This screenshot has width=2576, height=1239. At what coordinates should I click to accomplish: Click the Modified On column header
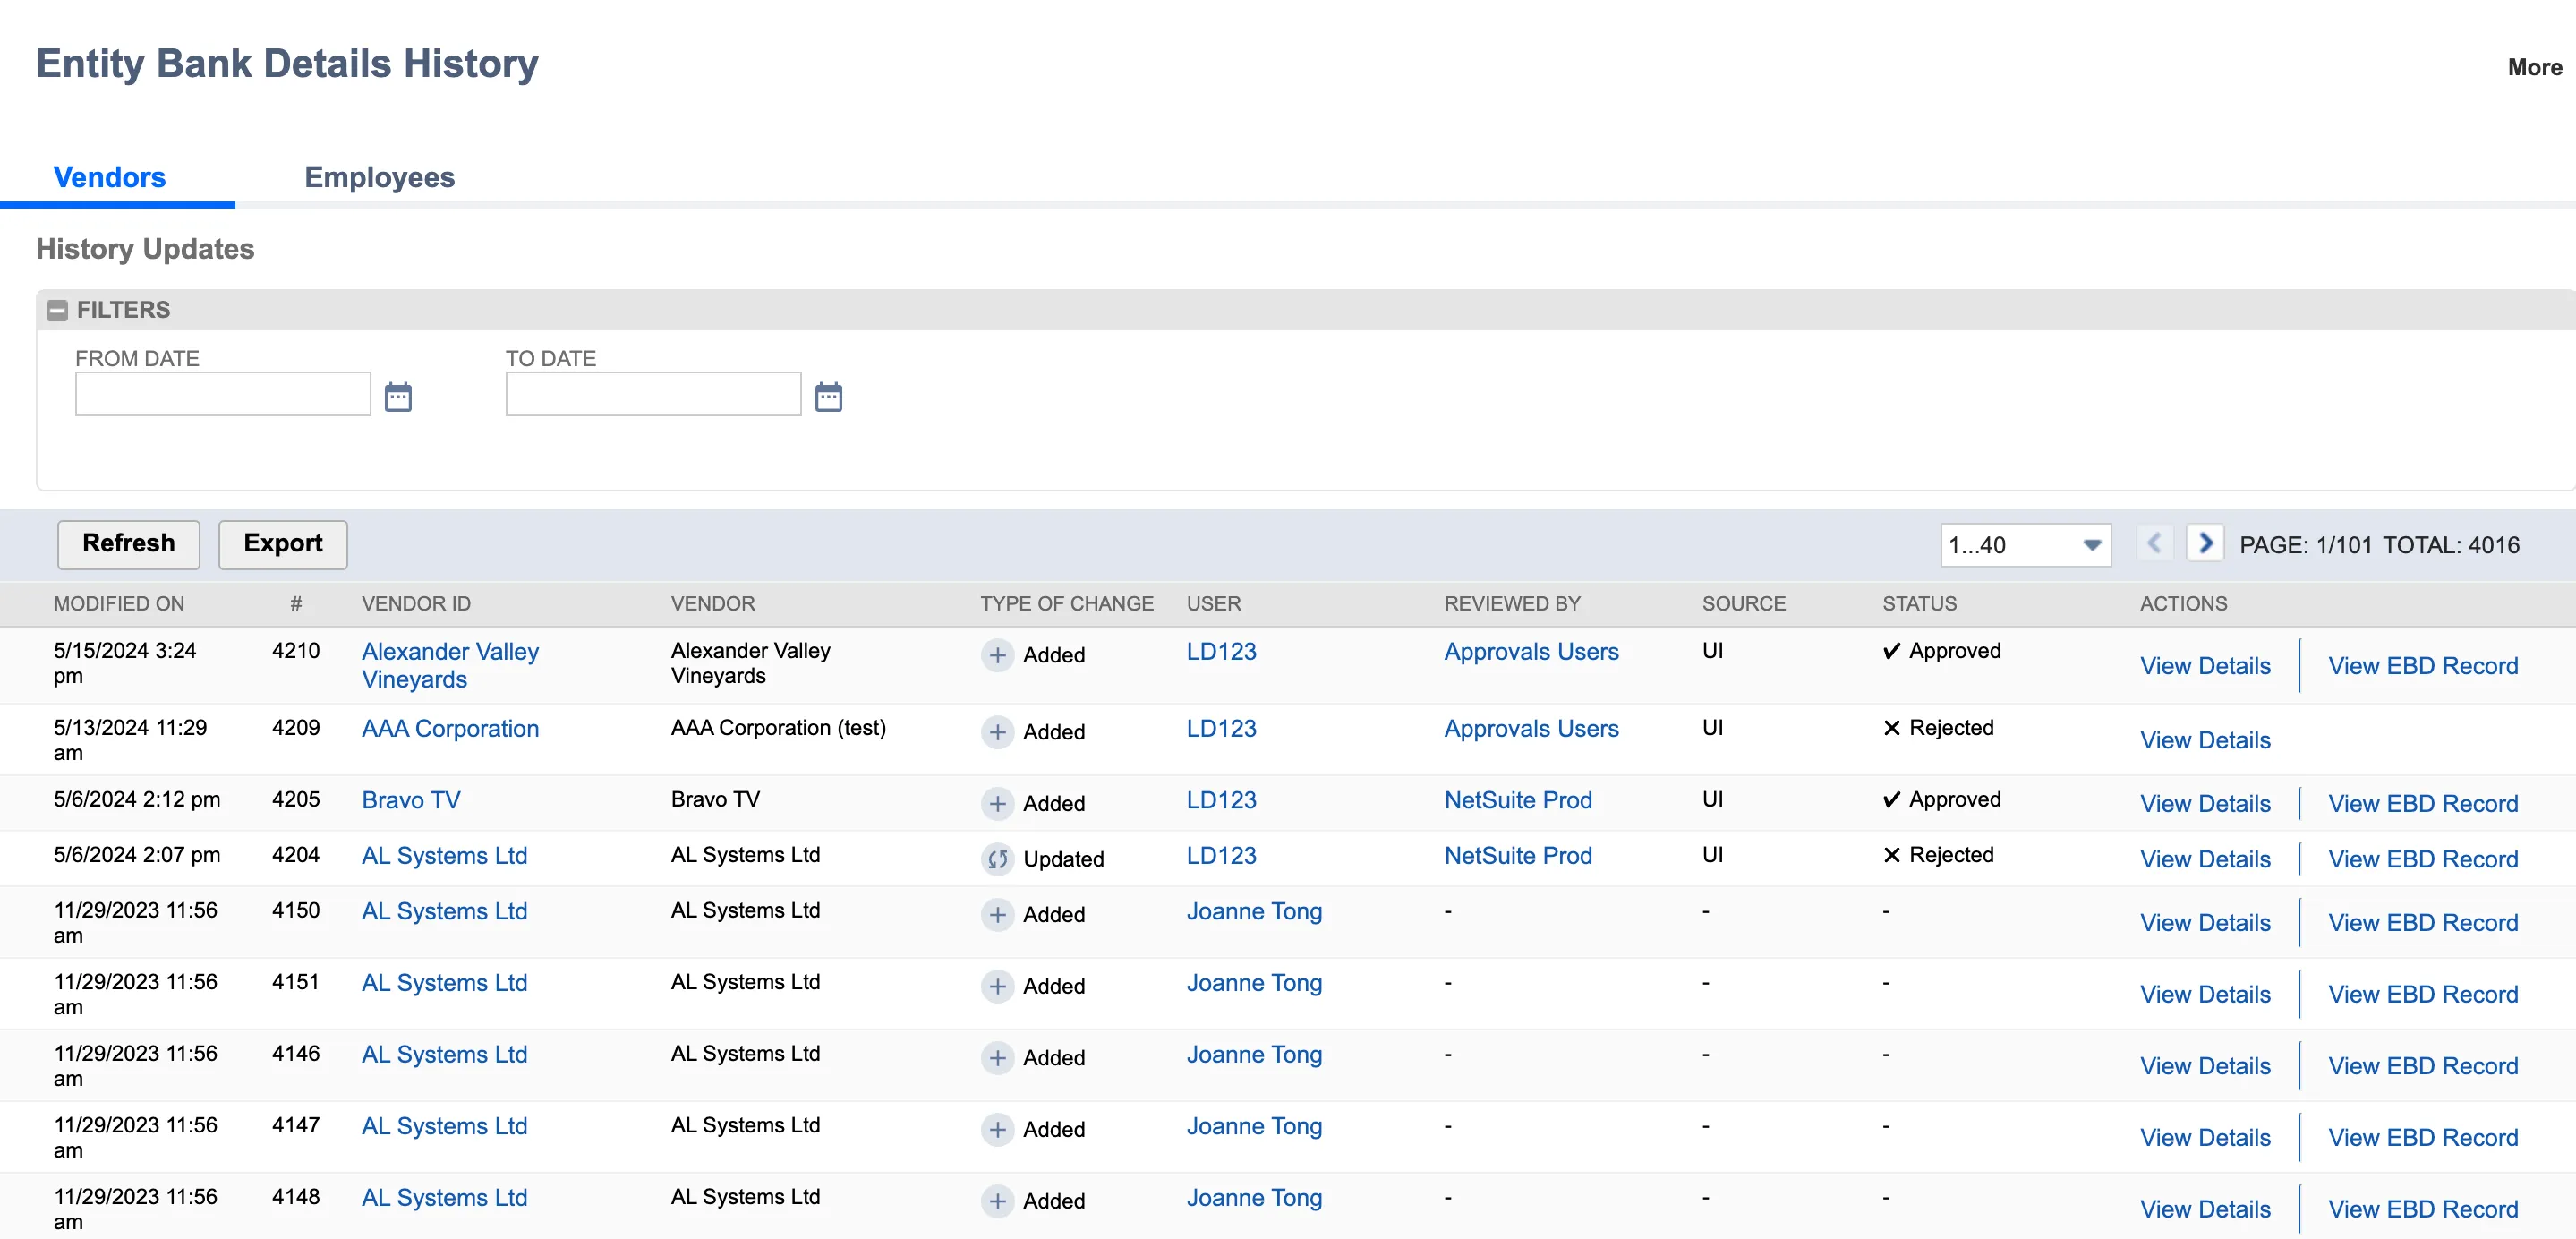coord(119,604)
